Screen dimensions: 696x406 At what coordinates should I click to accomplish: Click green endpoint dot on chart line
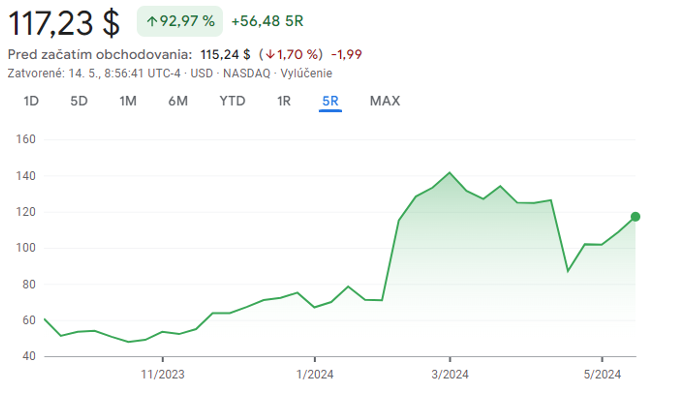pos(635,217)
